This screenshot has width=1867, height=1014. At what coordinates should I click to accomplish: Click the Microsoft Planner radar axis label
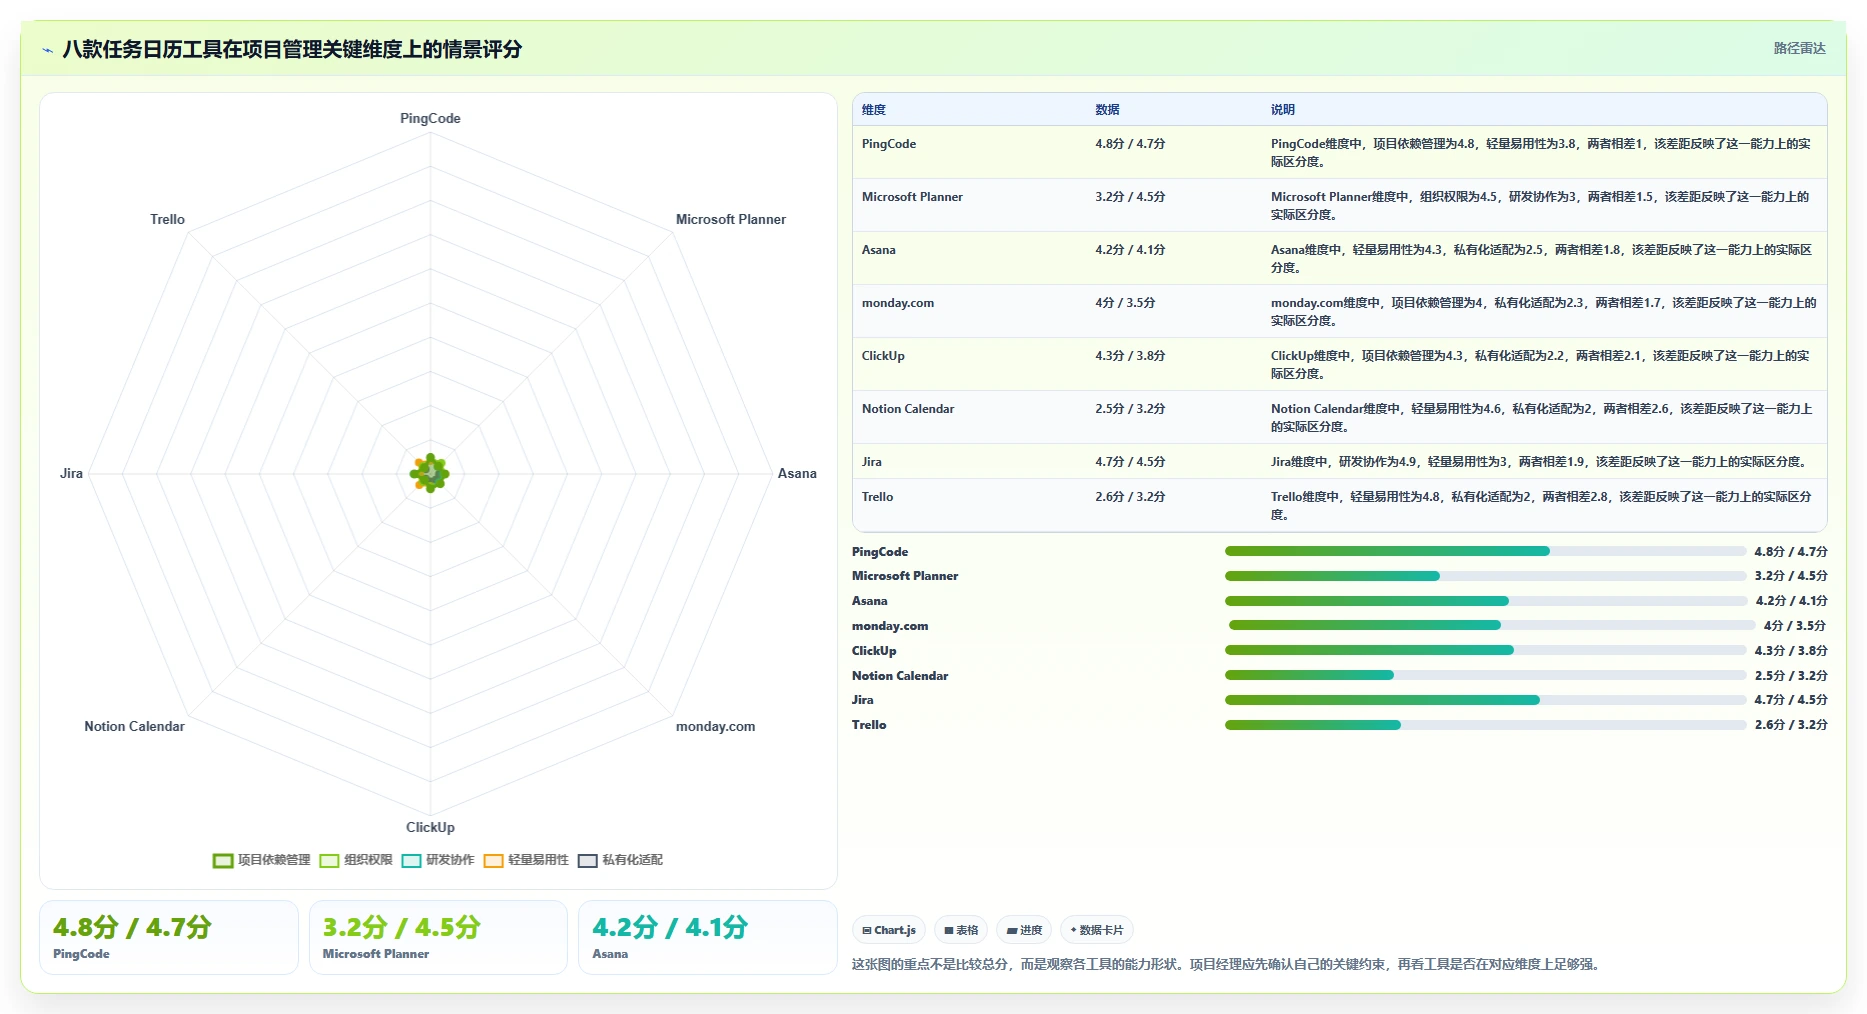tap(731, 219)
